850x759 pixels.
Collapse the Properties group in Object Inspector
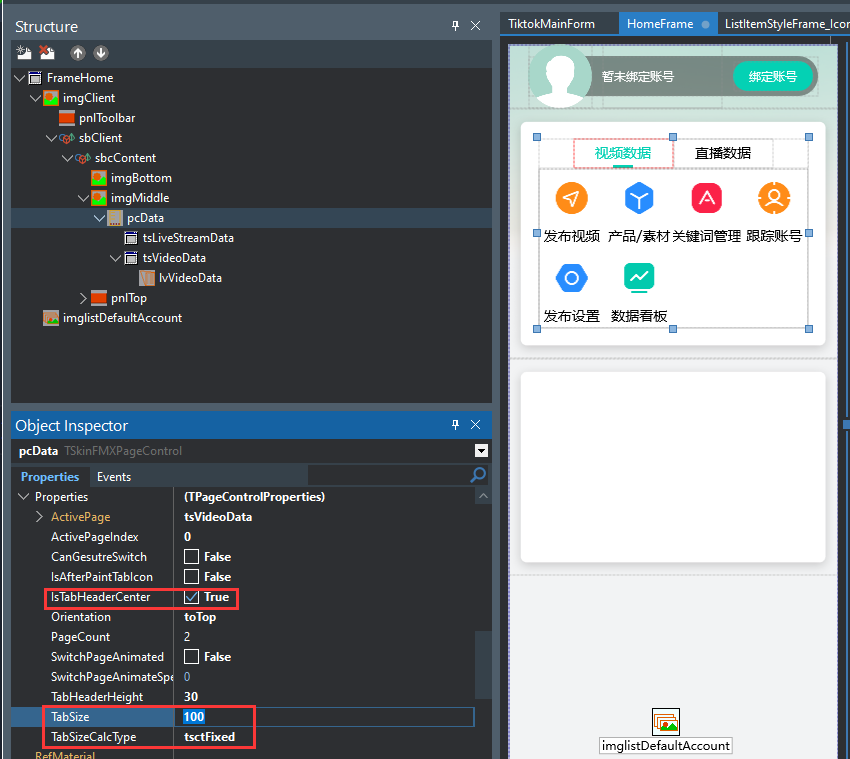[23, 497]
